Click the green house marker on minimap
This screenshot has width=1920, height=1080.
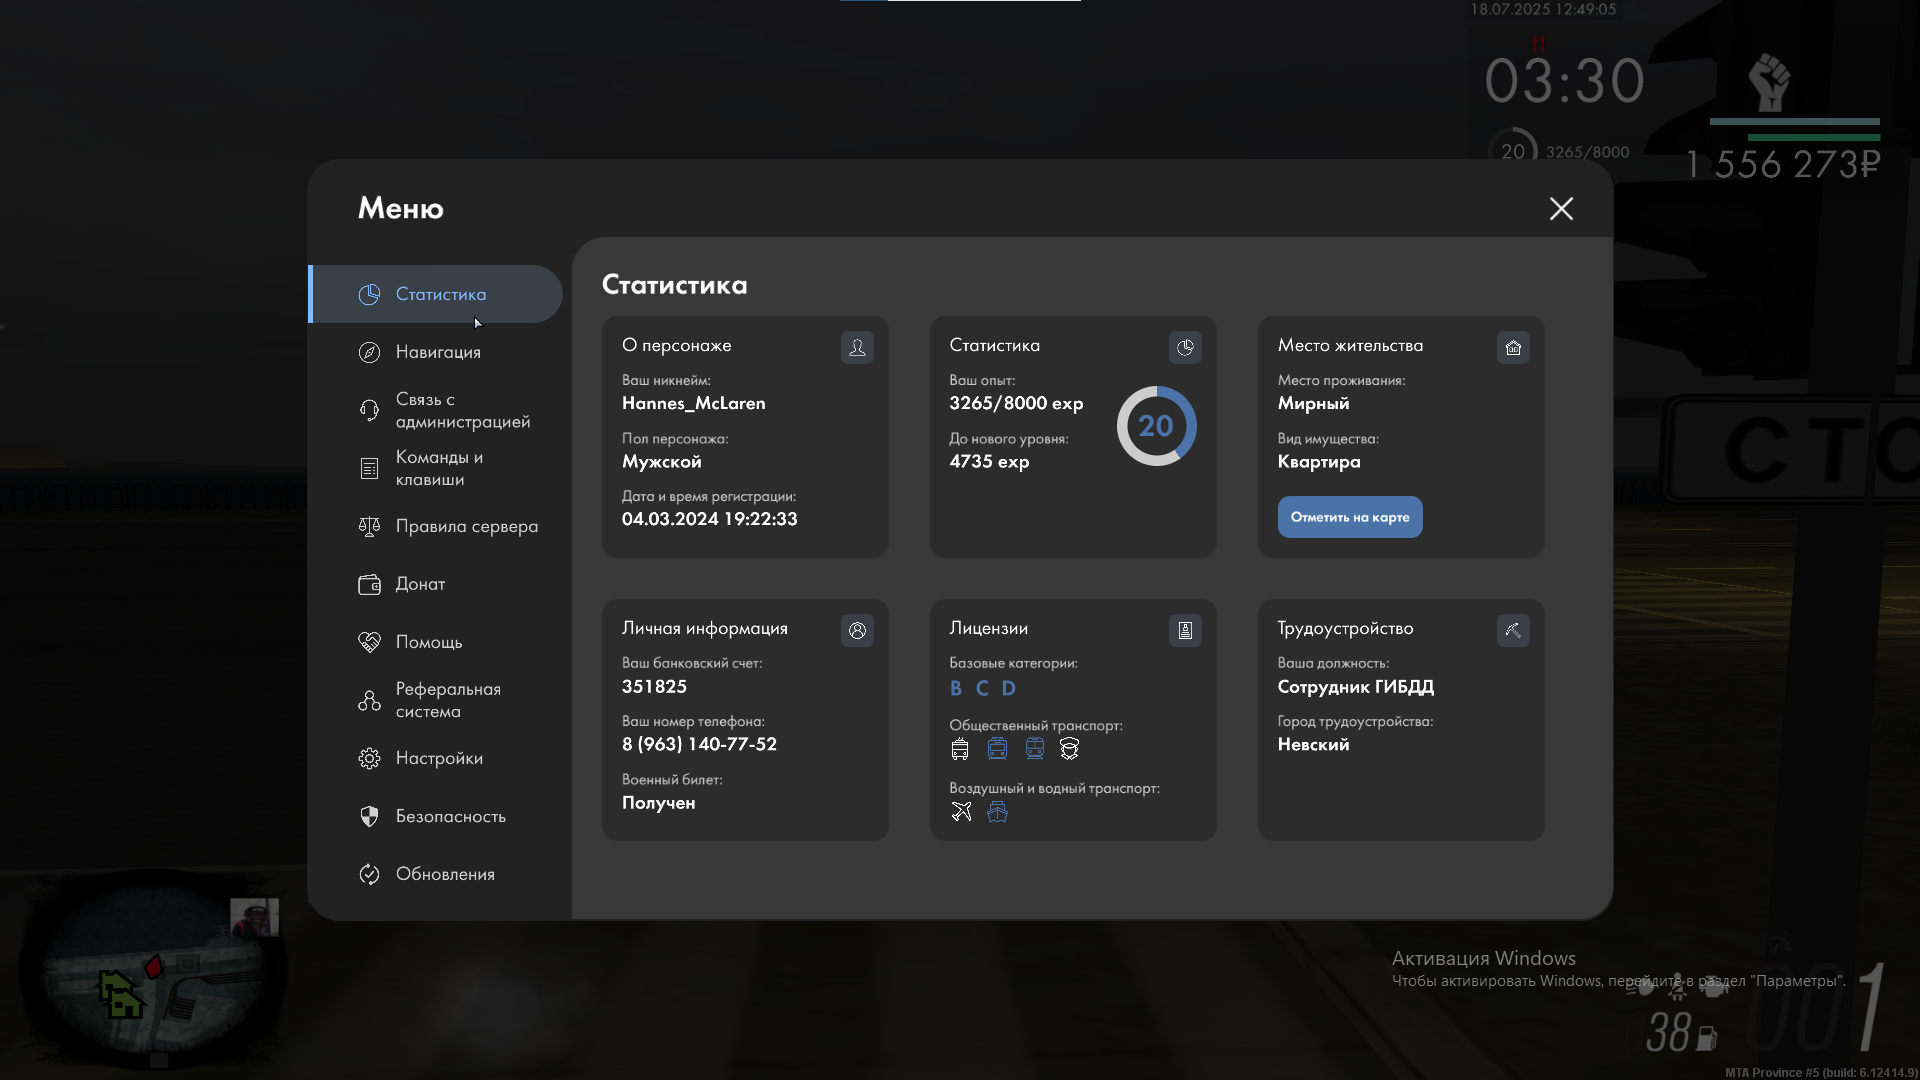click(x=121, y=995)
